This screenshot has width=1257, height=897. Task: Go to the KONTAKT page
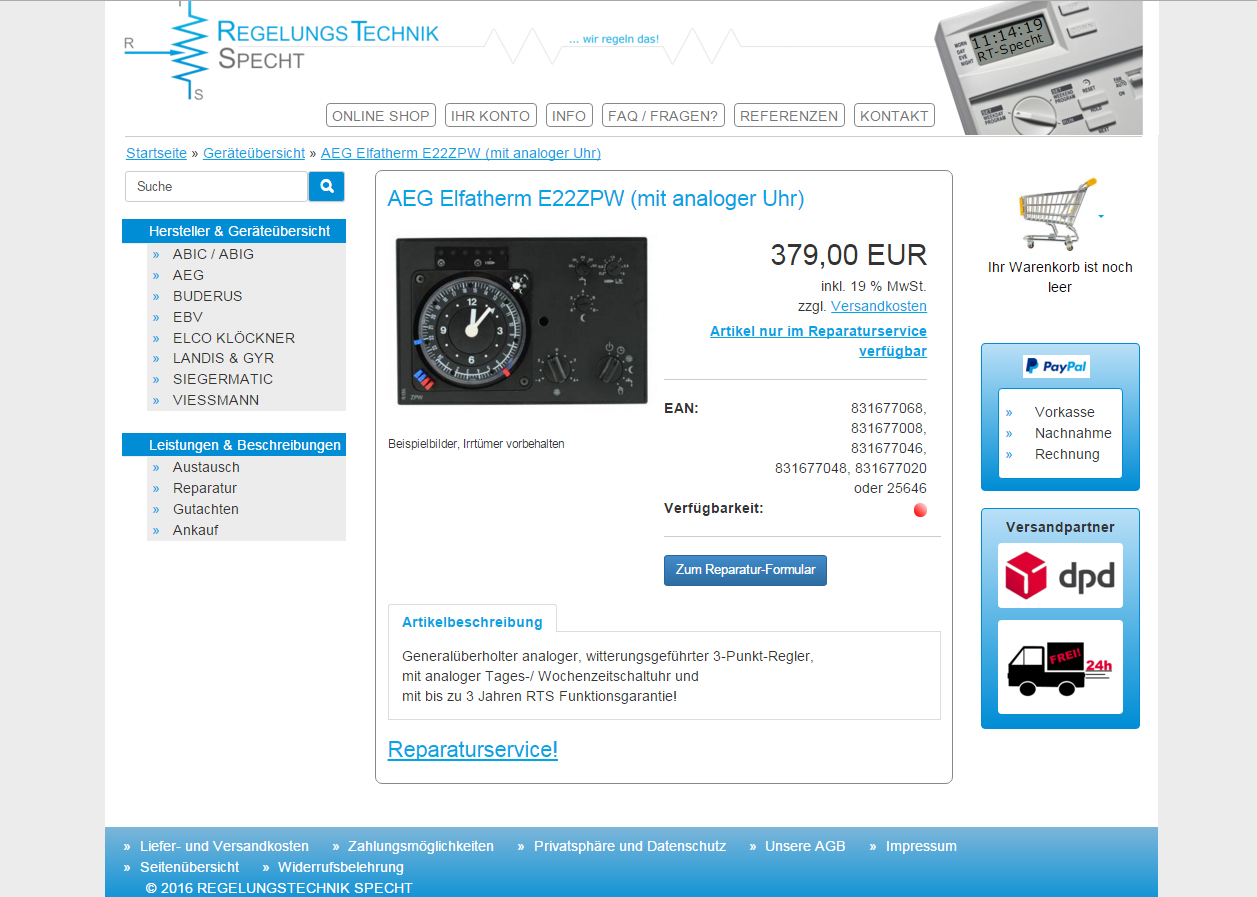pos(894,116)
